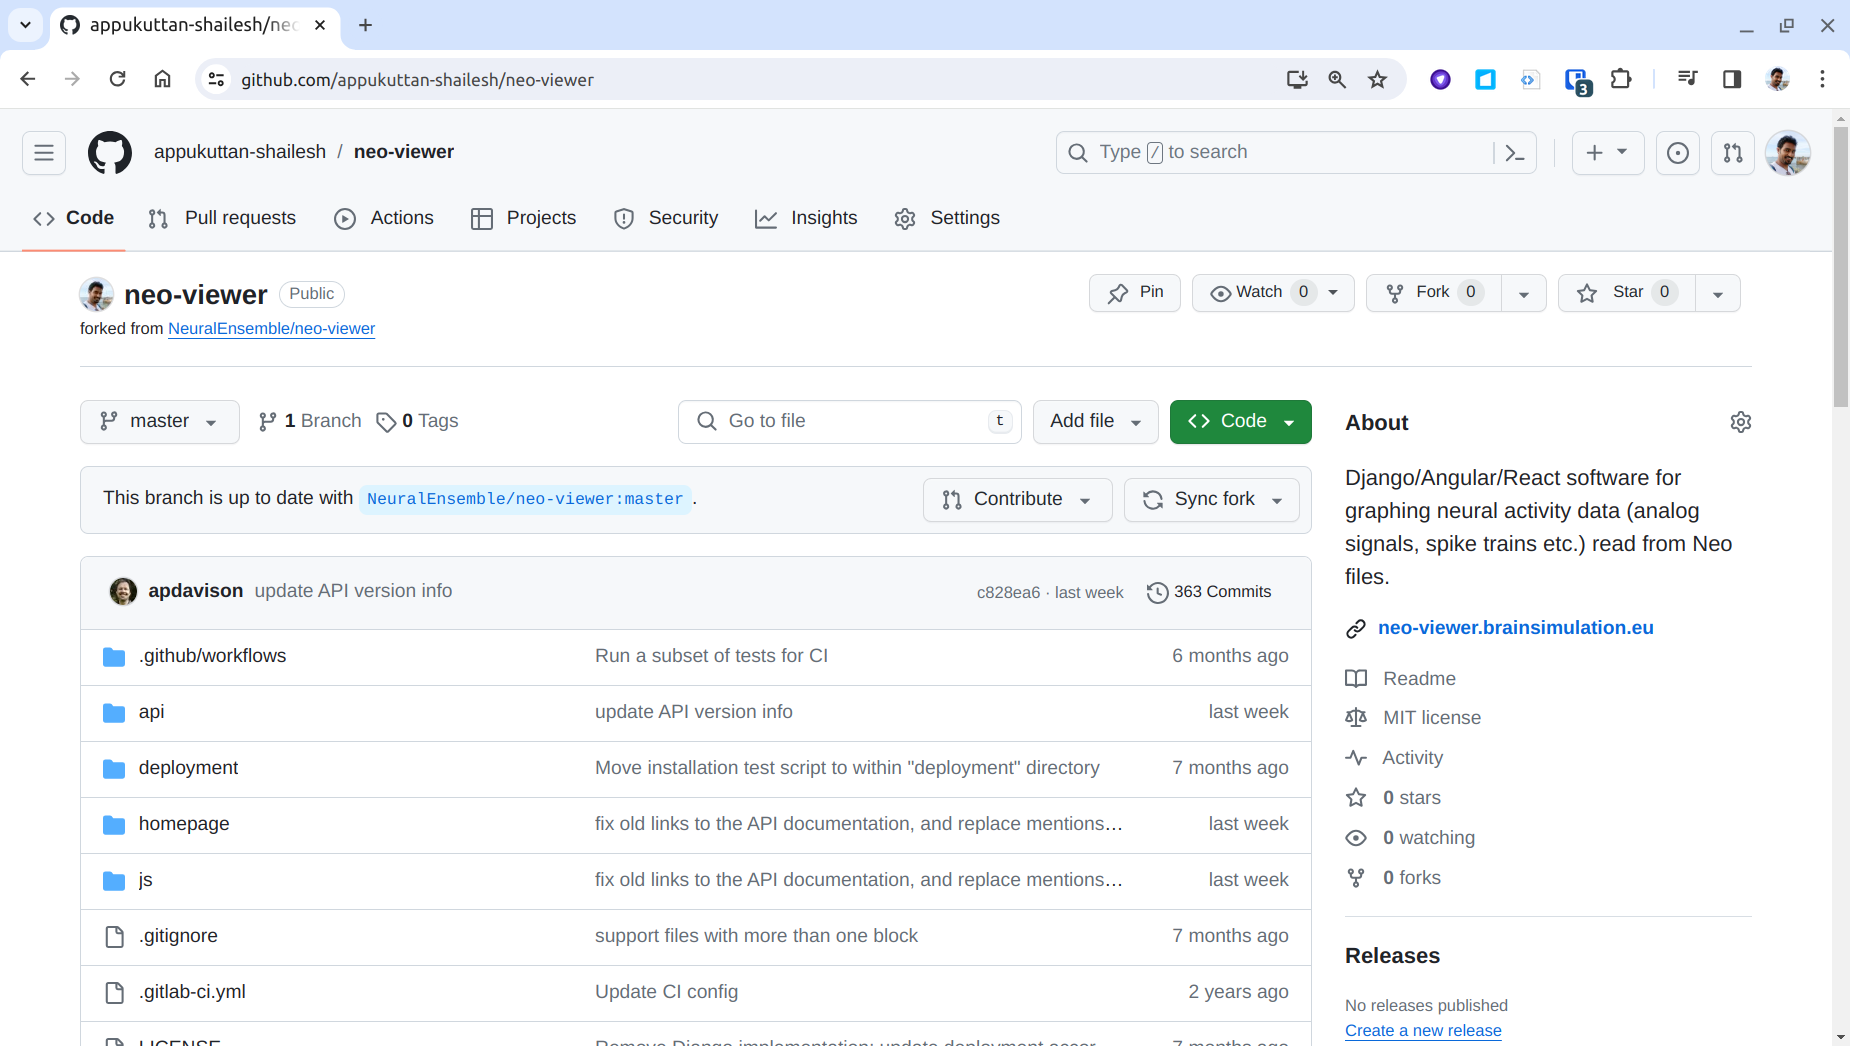This screenshot has width=1850, height=1046.
Task: Click the page vertical scrollbar
Action: click(x=1840, y=600)
